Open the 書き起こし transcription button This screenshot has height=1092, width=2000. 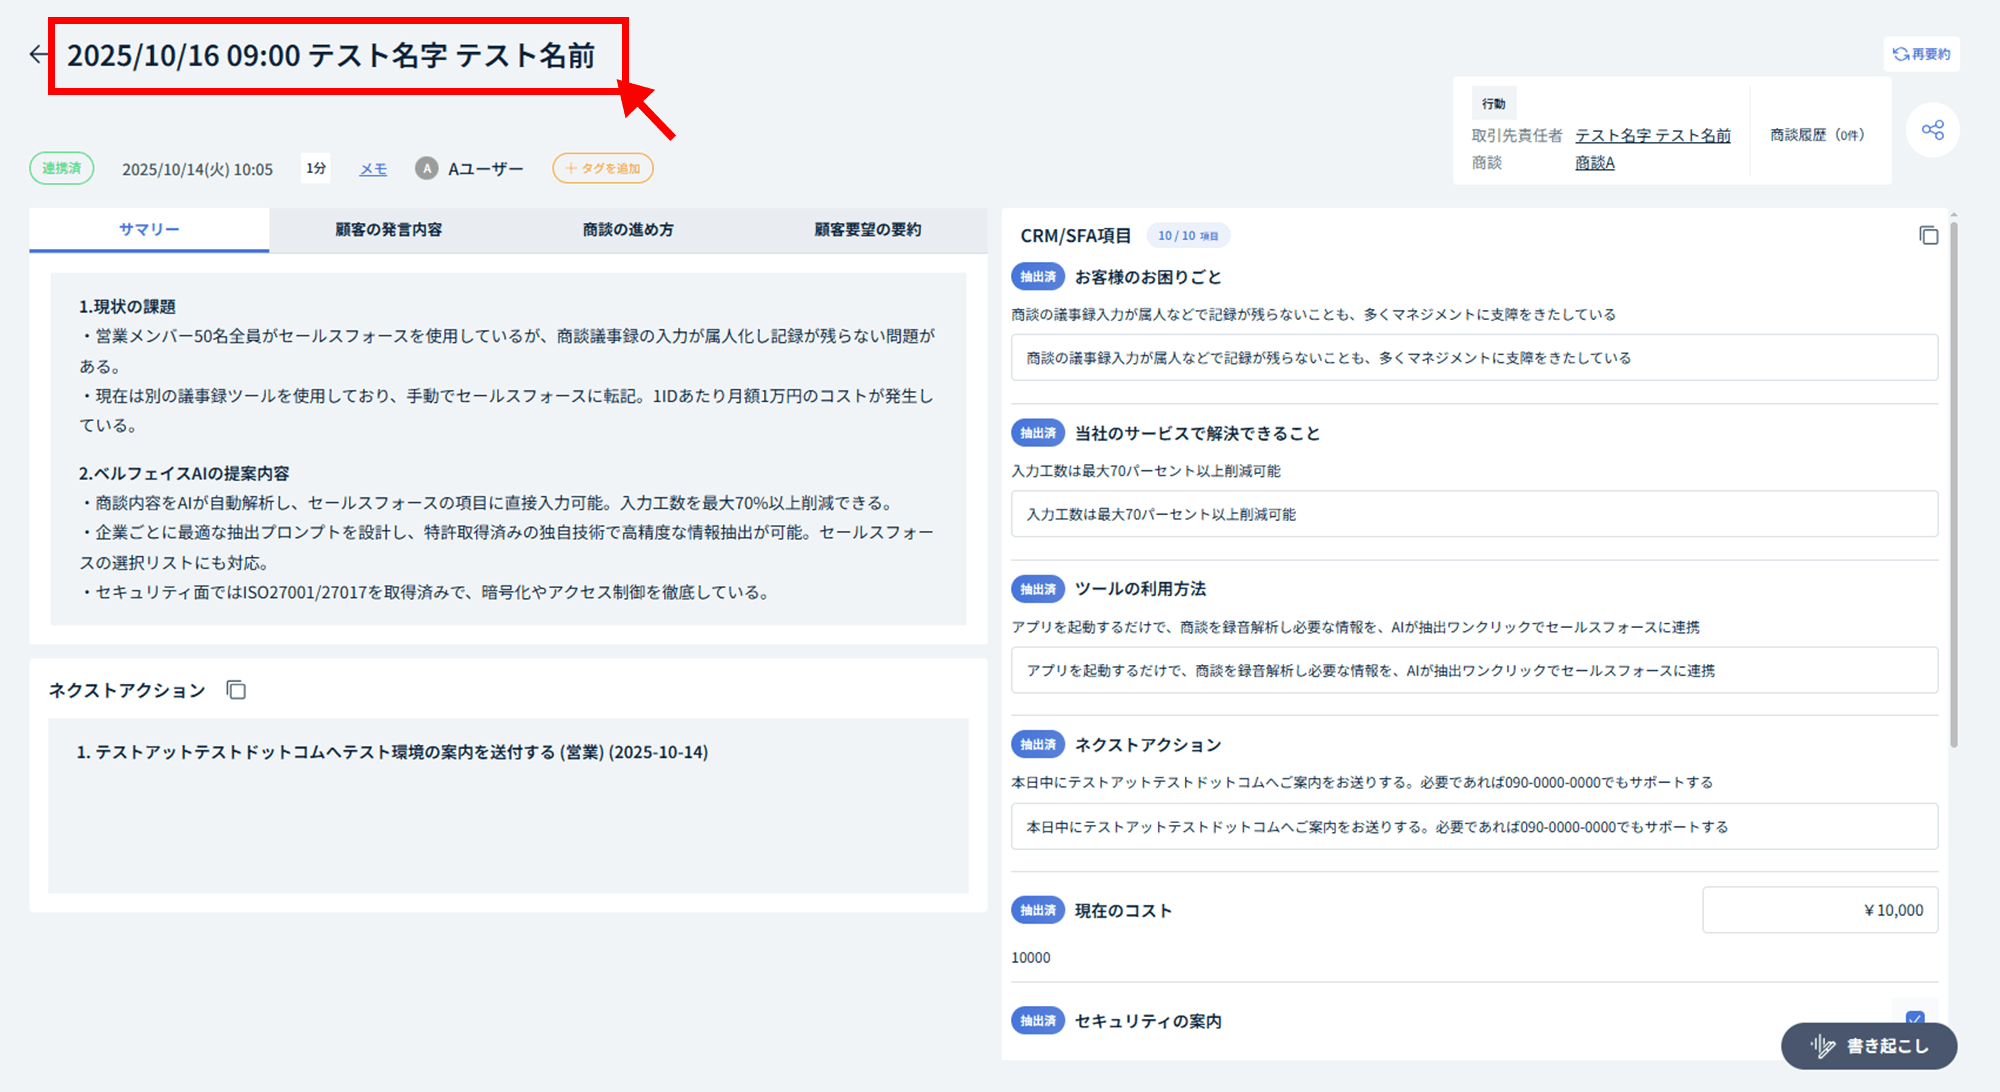tap(1868, 1046)
